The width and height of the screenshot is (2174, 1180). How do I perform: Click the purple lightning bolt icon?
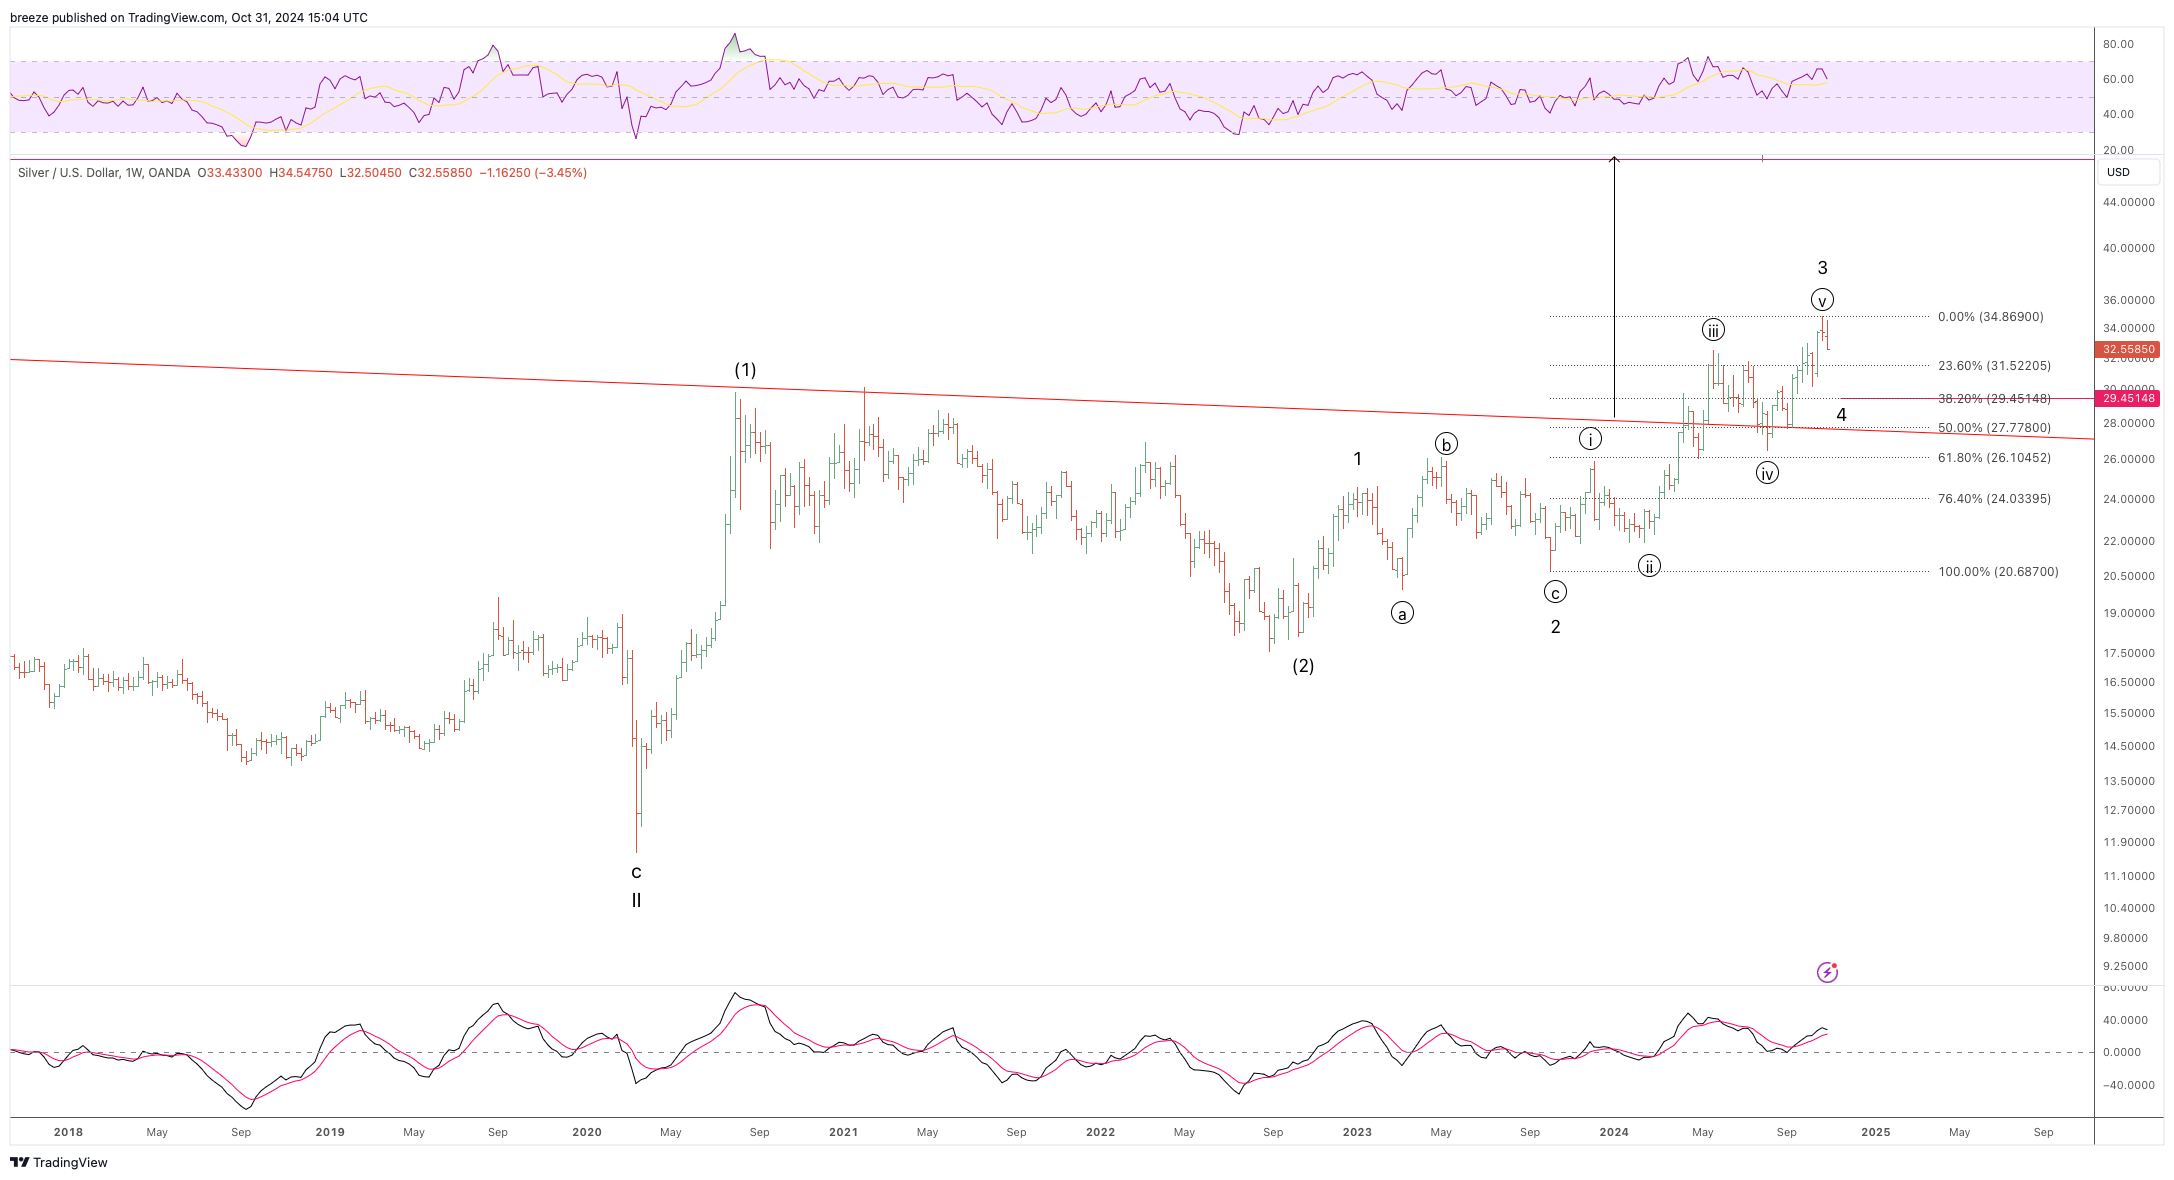pos(1827,972)
